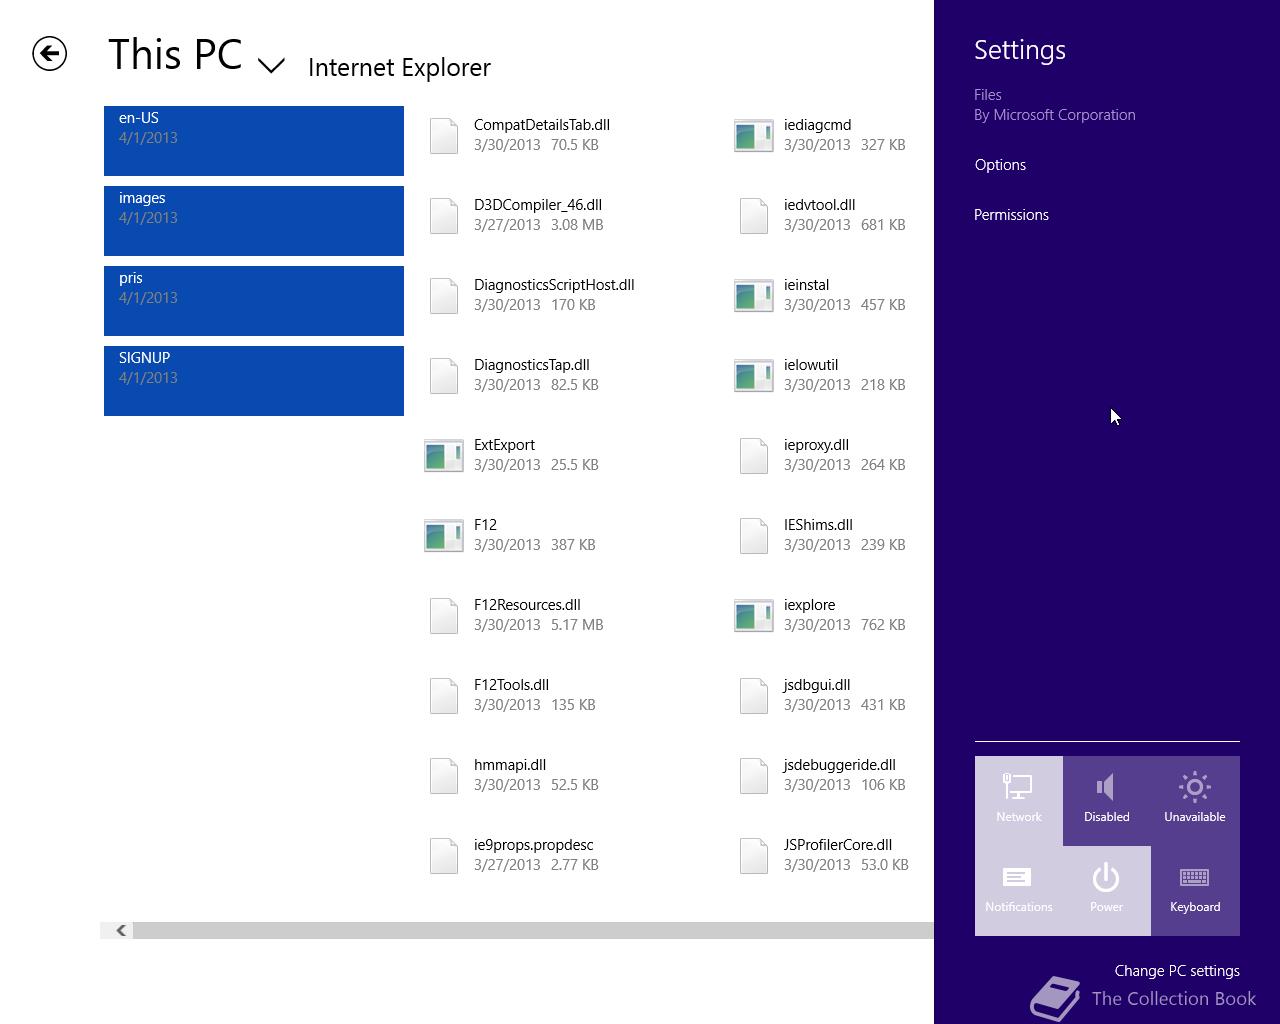
Task: Select hmmapi.dll file icon
Action: [x=444, y=776]
